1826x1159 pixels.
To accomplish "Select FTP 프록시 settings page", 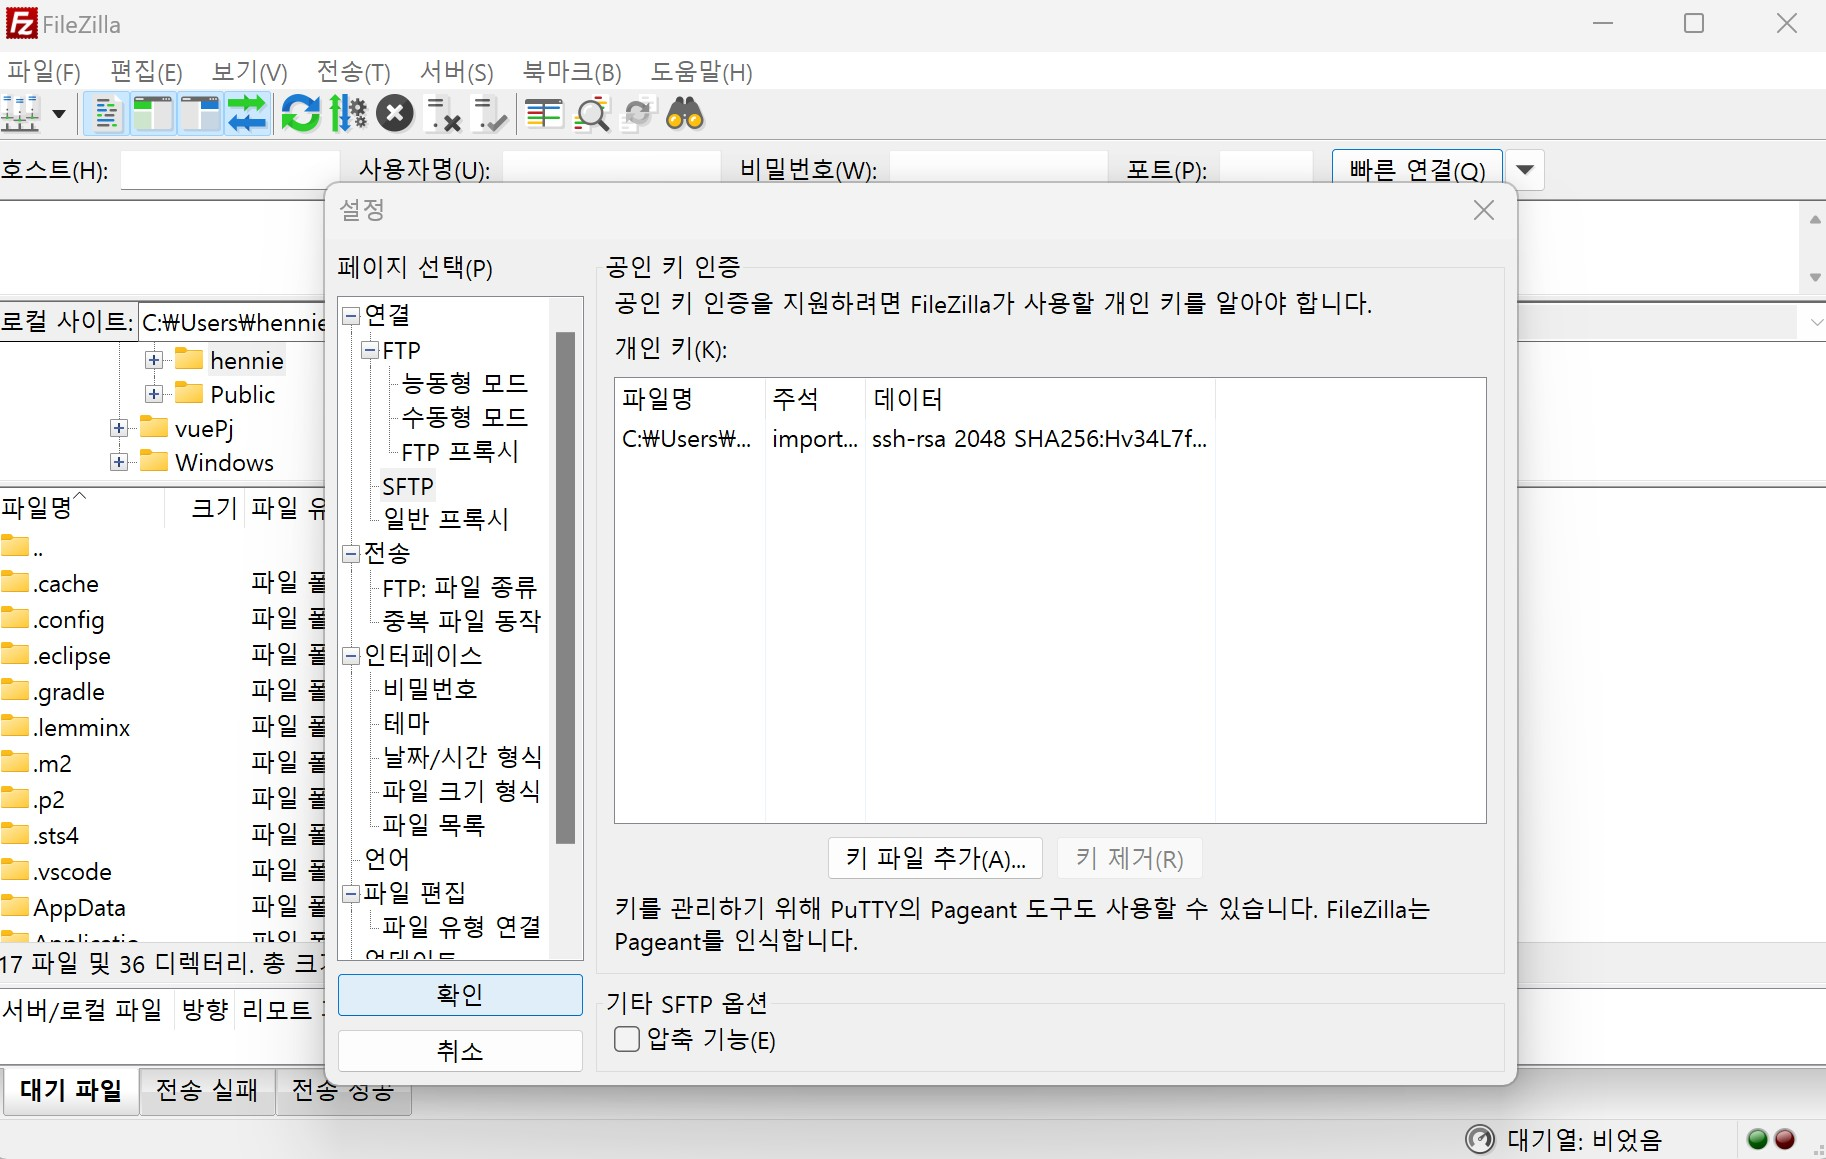I will (x=460, y=451).
